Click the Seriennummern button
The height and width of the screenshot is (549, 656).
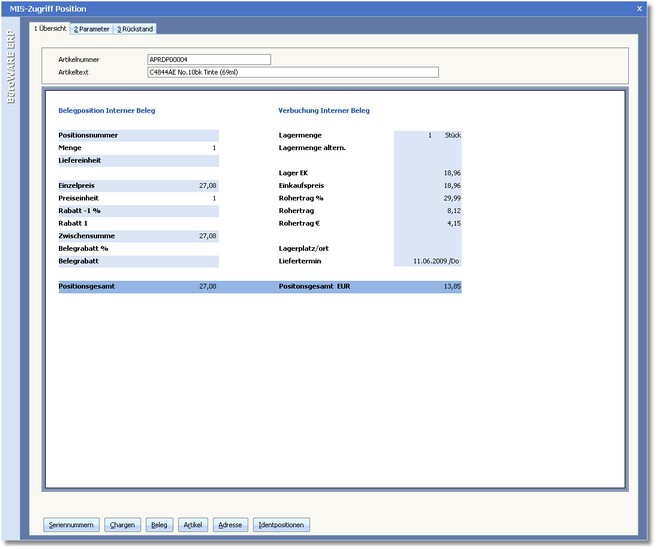72,524
